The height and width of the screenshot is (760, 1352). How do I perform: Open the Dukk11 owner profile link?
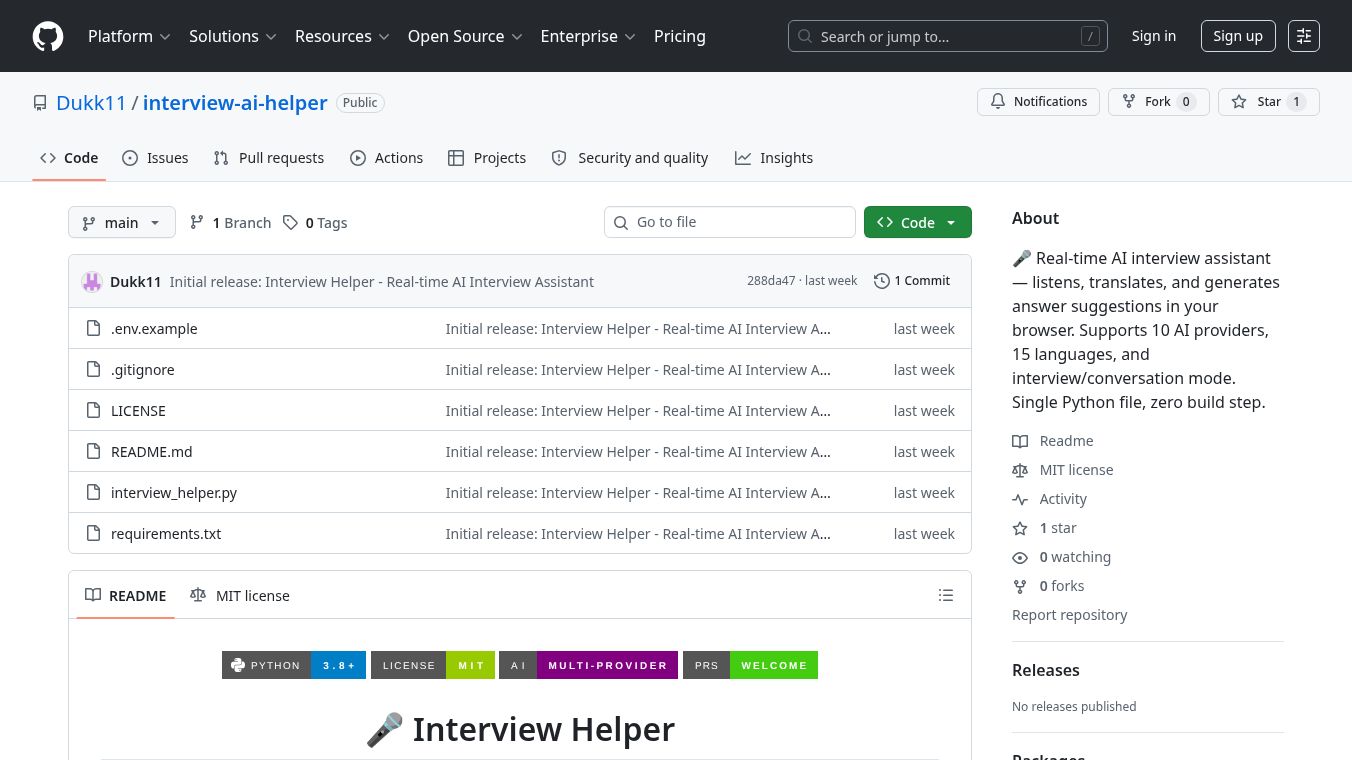click(91, 103)
